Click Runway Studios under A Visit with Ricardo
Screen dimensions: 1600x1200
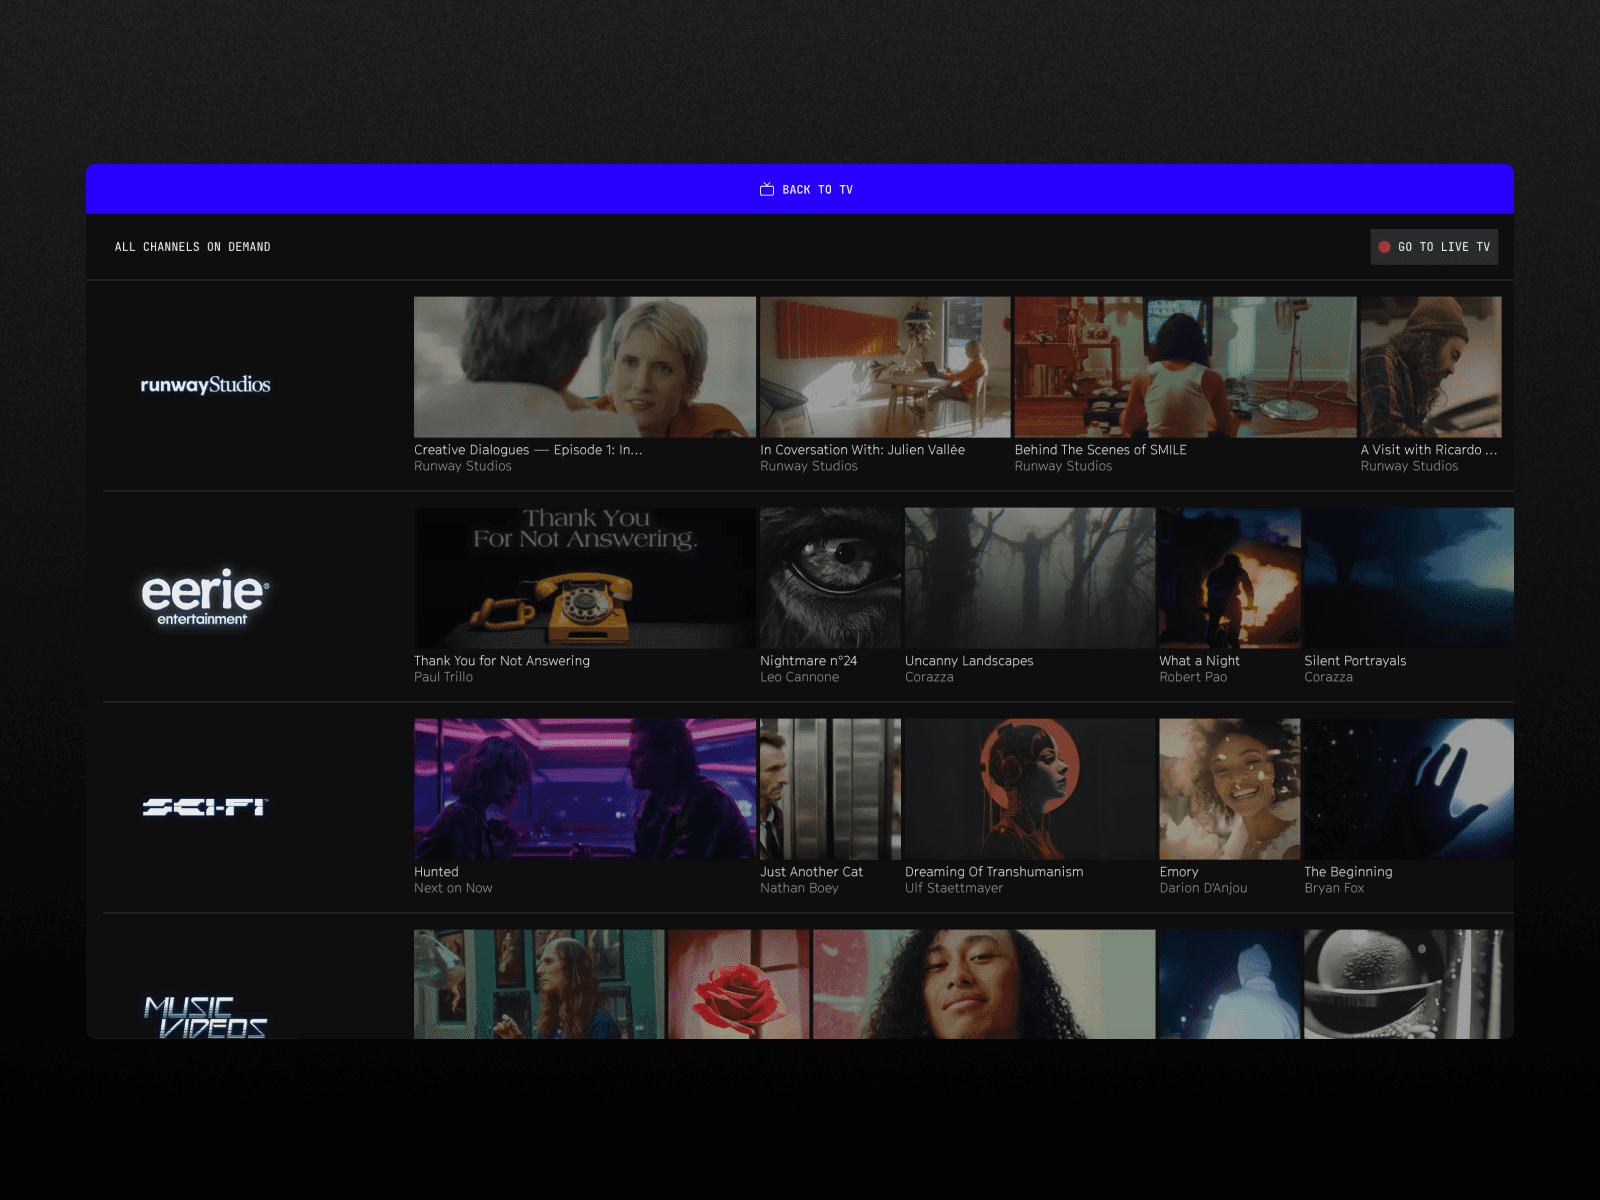pyautogui.click(x=1409, y=466)
